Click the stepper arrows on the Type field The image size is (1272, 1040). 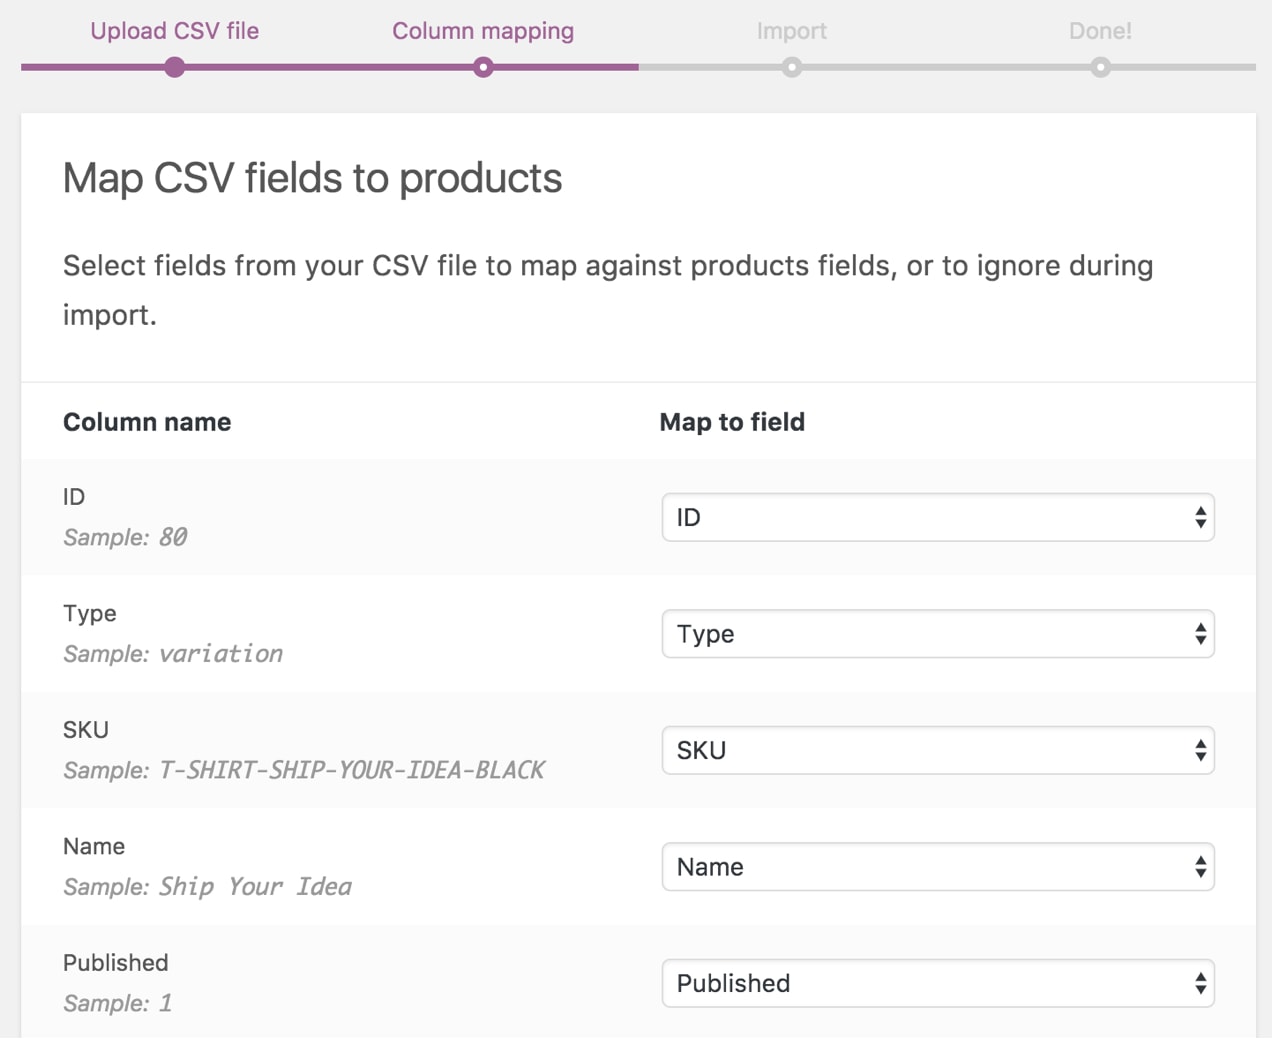coord(1200,633)
